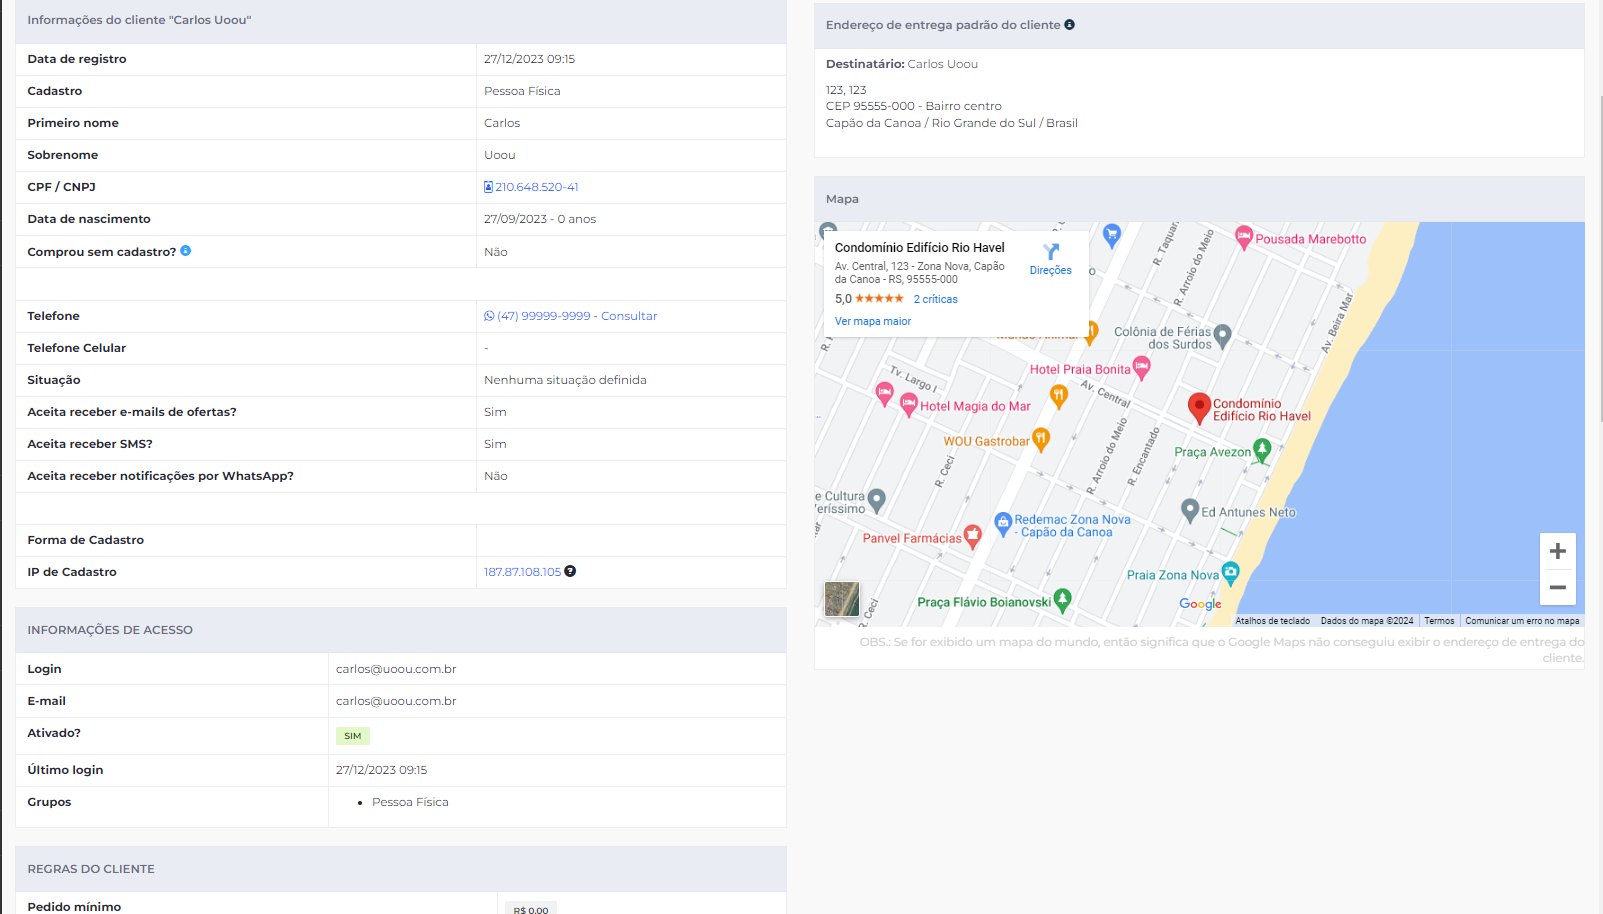
Task: Click the Hotel Magia do Mar marker
Action: coord(908,405)
